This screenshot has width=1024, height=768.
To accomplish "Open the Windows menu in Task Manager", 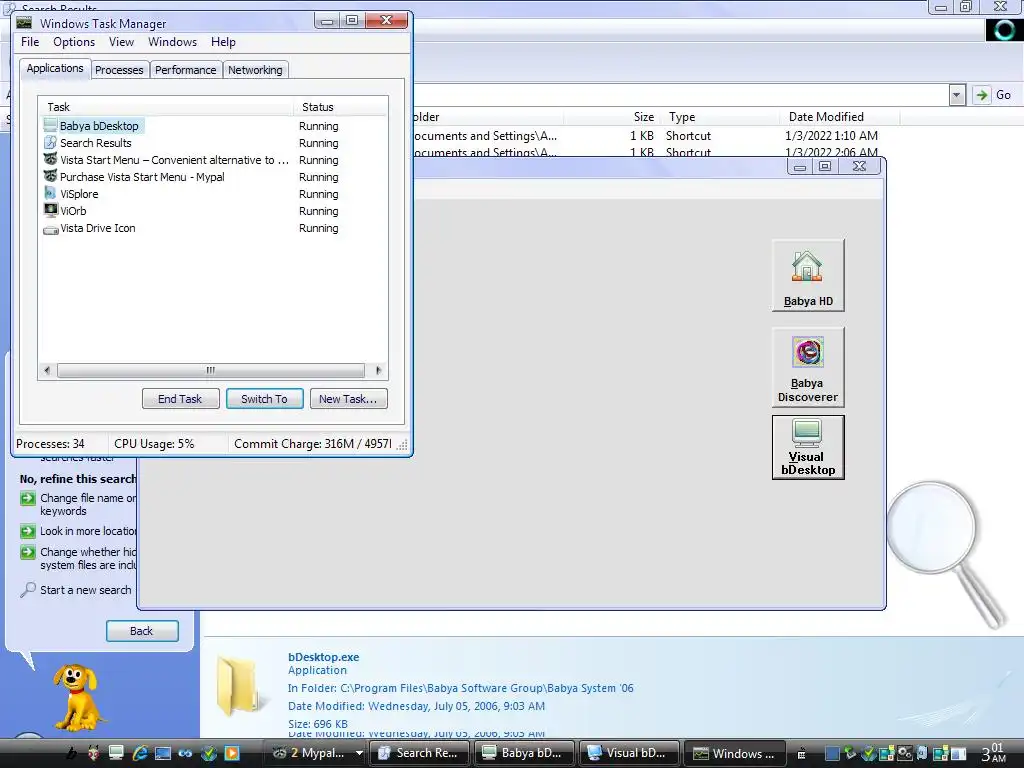I will tap(172, 42).
